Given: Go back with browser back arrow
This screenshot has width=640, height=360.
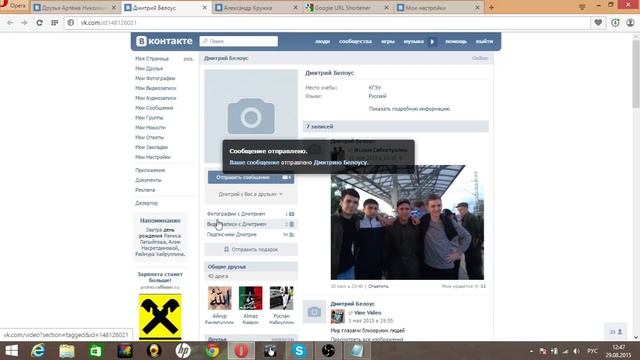Looking at the screenshot, I should point(10,23).
